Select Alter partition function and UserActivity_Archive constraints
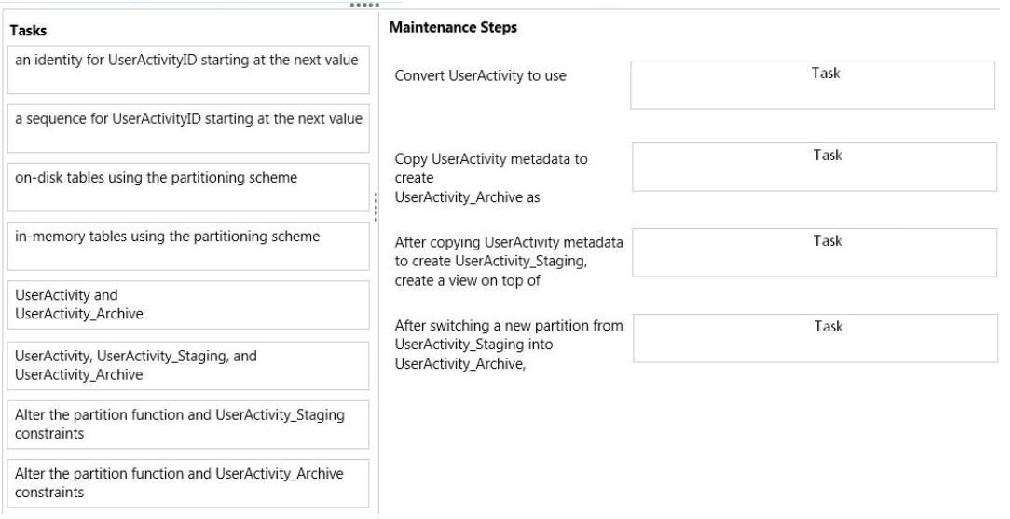This screenshot has height=519, width=1010. [x=188, y=484]
